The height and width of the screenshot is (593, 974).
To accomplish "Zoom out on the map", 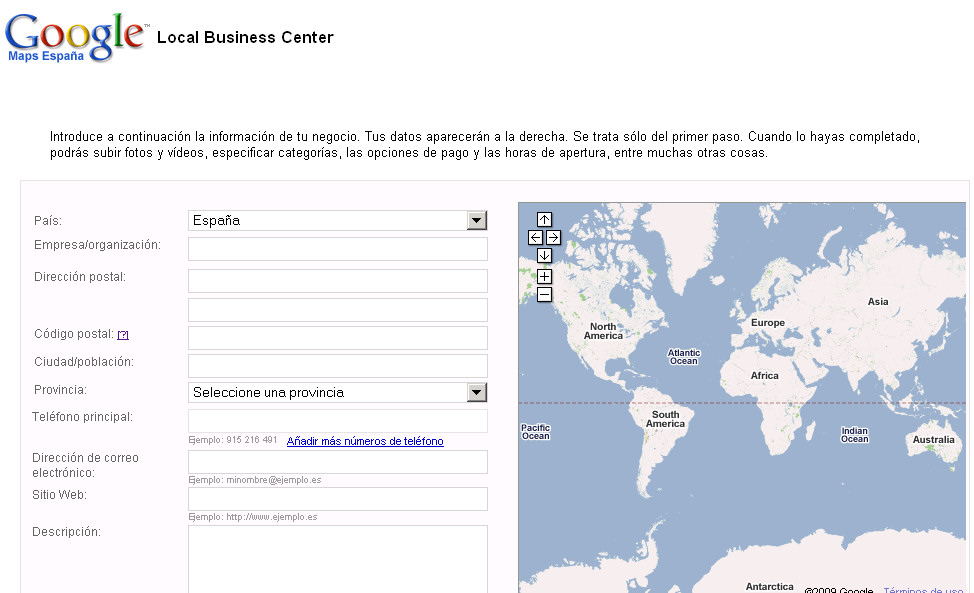I will coord(544,295).
